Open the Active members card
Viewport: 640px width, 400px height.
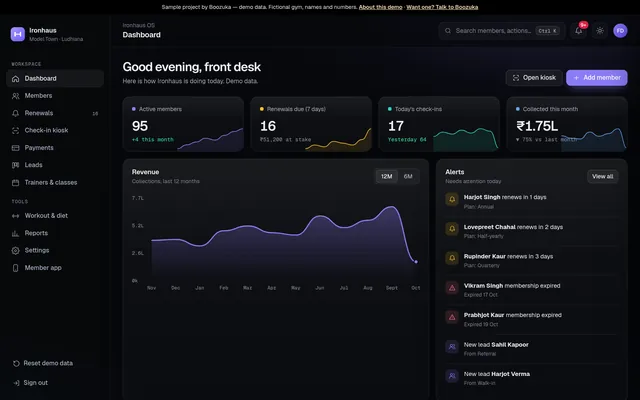click(183, 124)
